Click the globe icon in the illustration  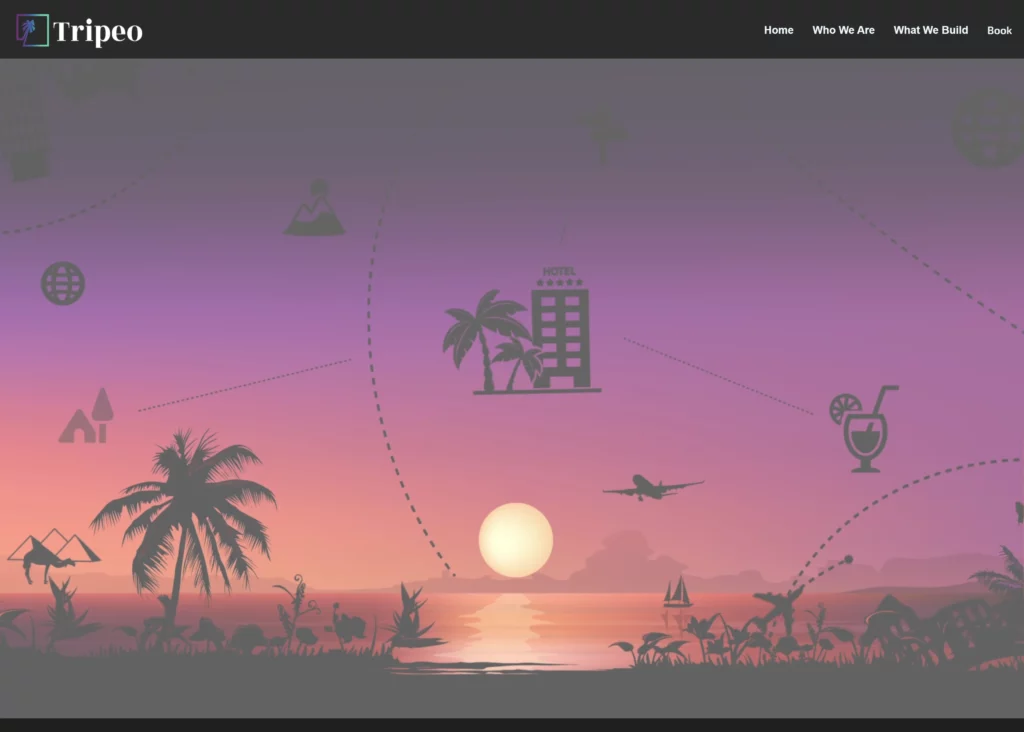tap(62, 284)
